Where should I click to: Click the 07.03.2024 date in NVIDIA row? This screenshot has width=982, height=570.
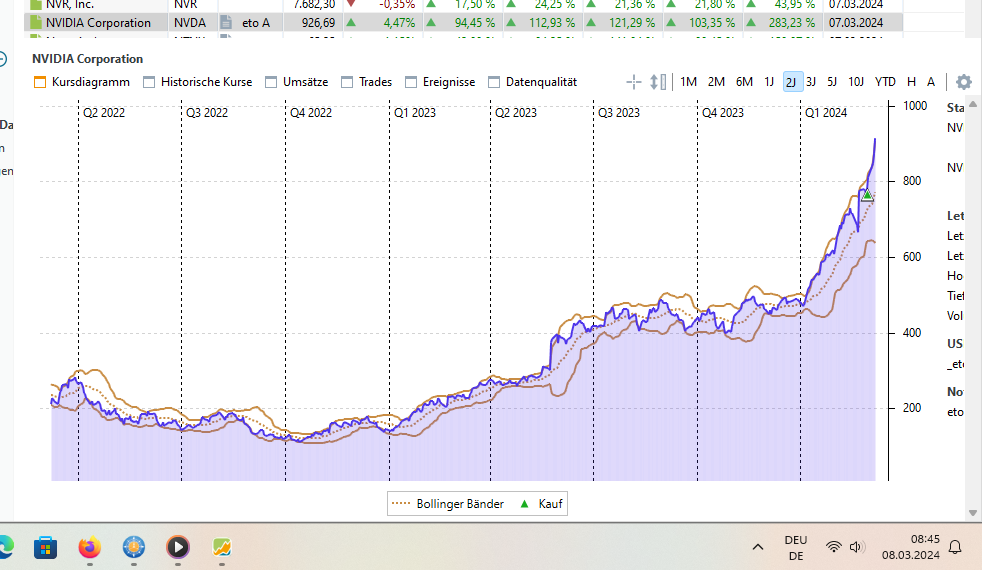(855, 23)
